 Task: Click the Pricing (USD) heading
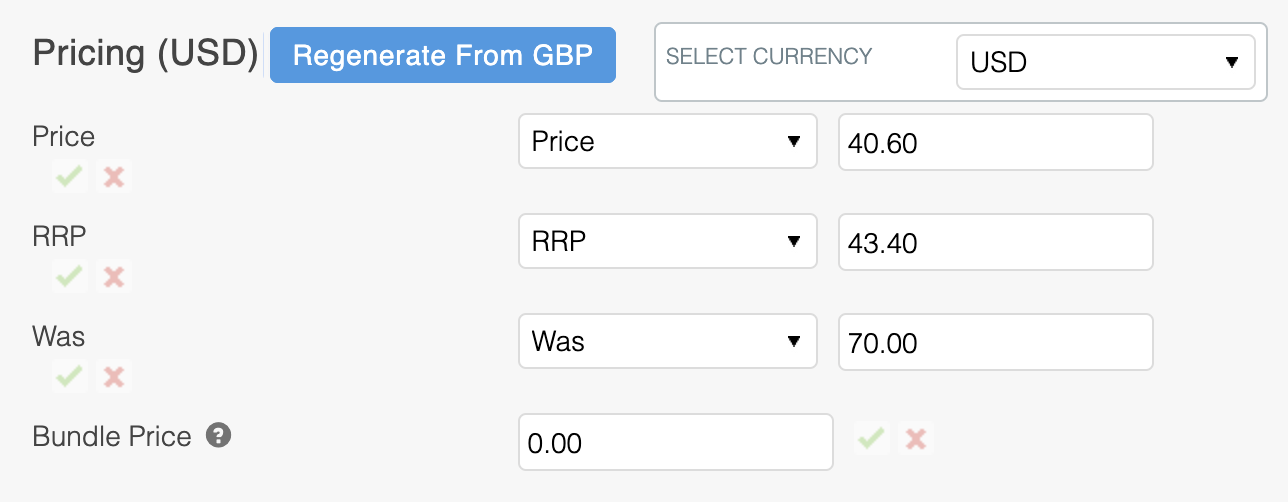(146, 54)
